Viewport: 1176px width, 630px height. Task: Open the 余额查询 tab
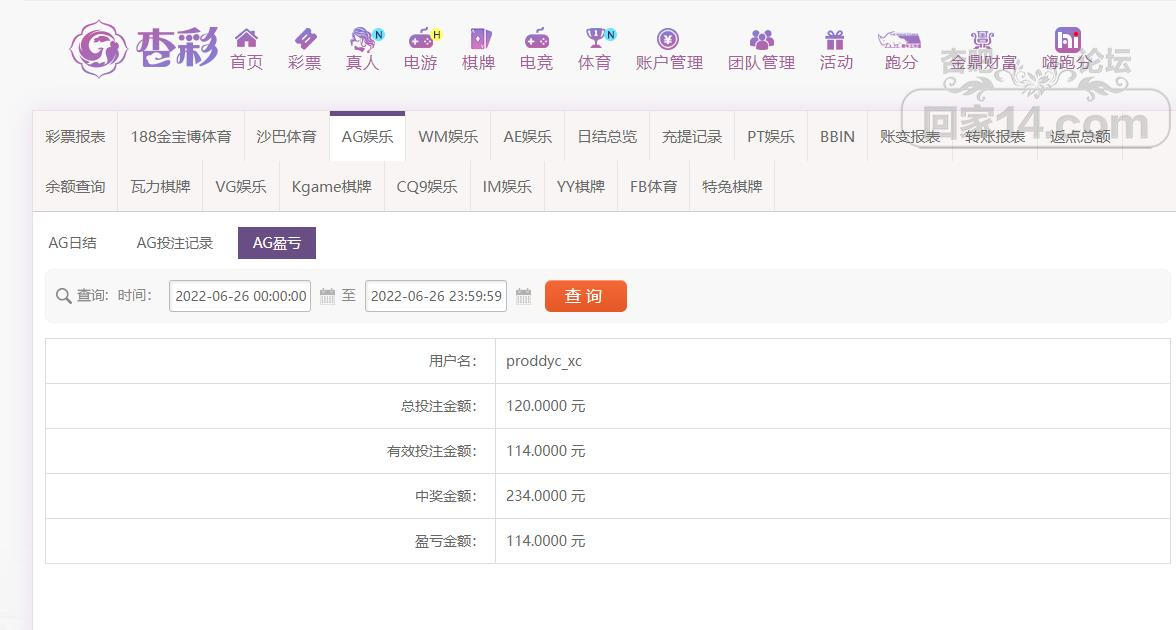point(75,187)
